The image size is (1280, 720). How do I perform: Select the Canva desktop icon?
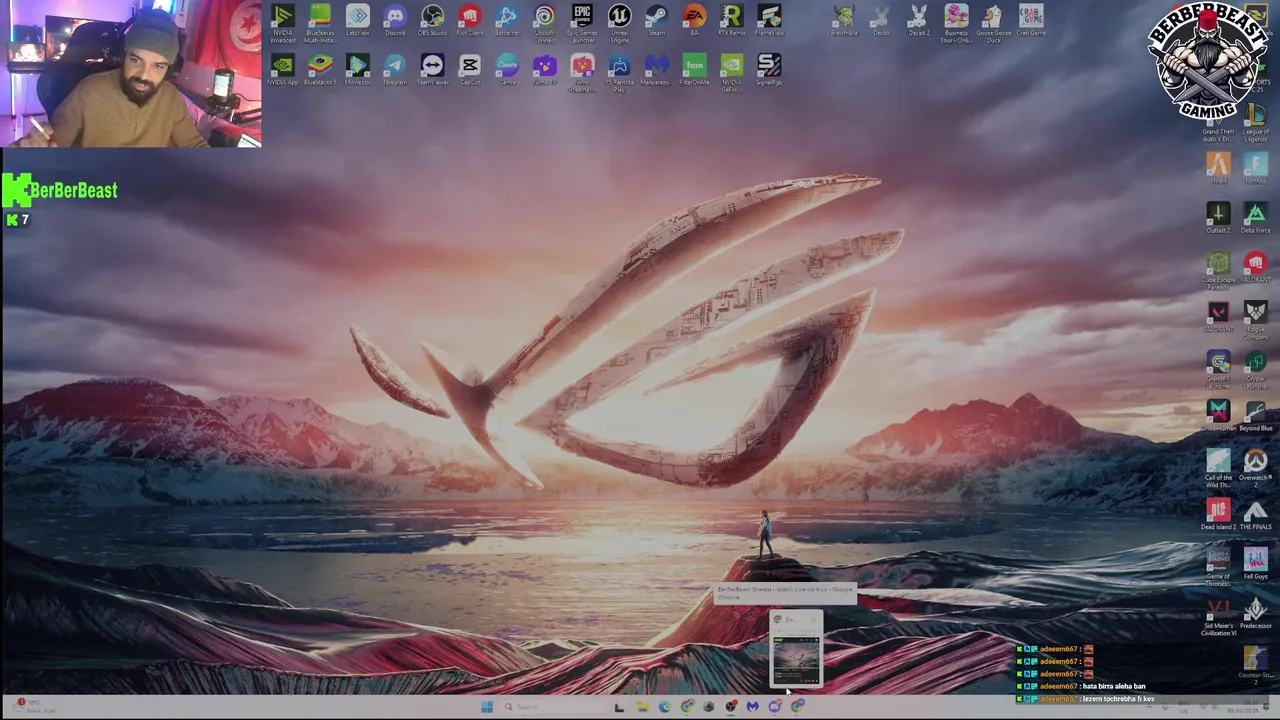(507, 70)
